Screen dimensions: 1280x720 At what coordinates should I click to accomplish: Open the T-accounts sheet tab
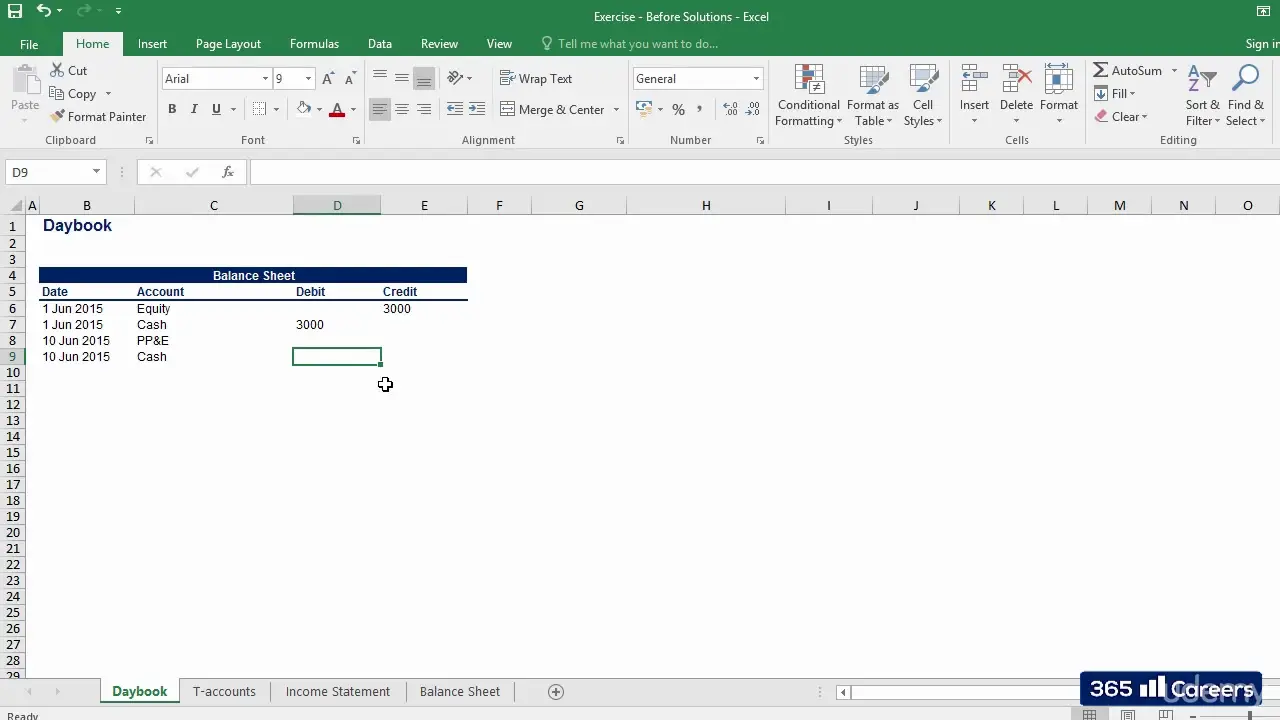(x=224, y=691)
